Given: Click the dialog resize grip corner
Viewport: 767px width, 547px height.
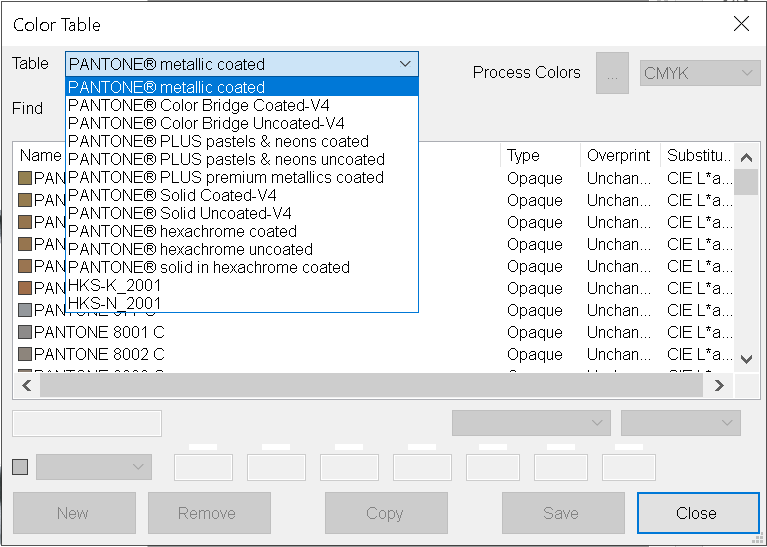Looking at the screenshot, I should pyautogui.click(x=760, y=539).
